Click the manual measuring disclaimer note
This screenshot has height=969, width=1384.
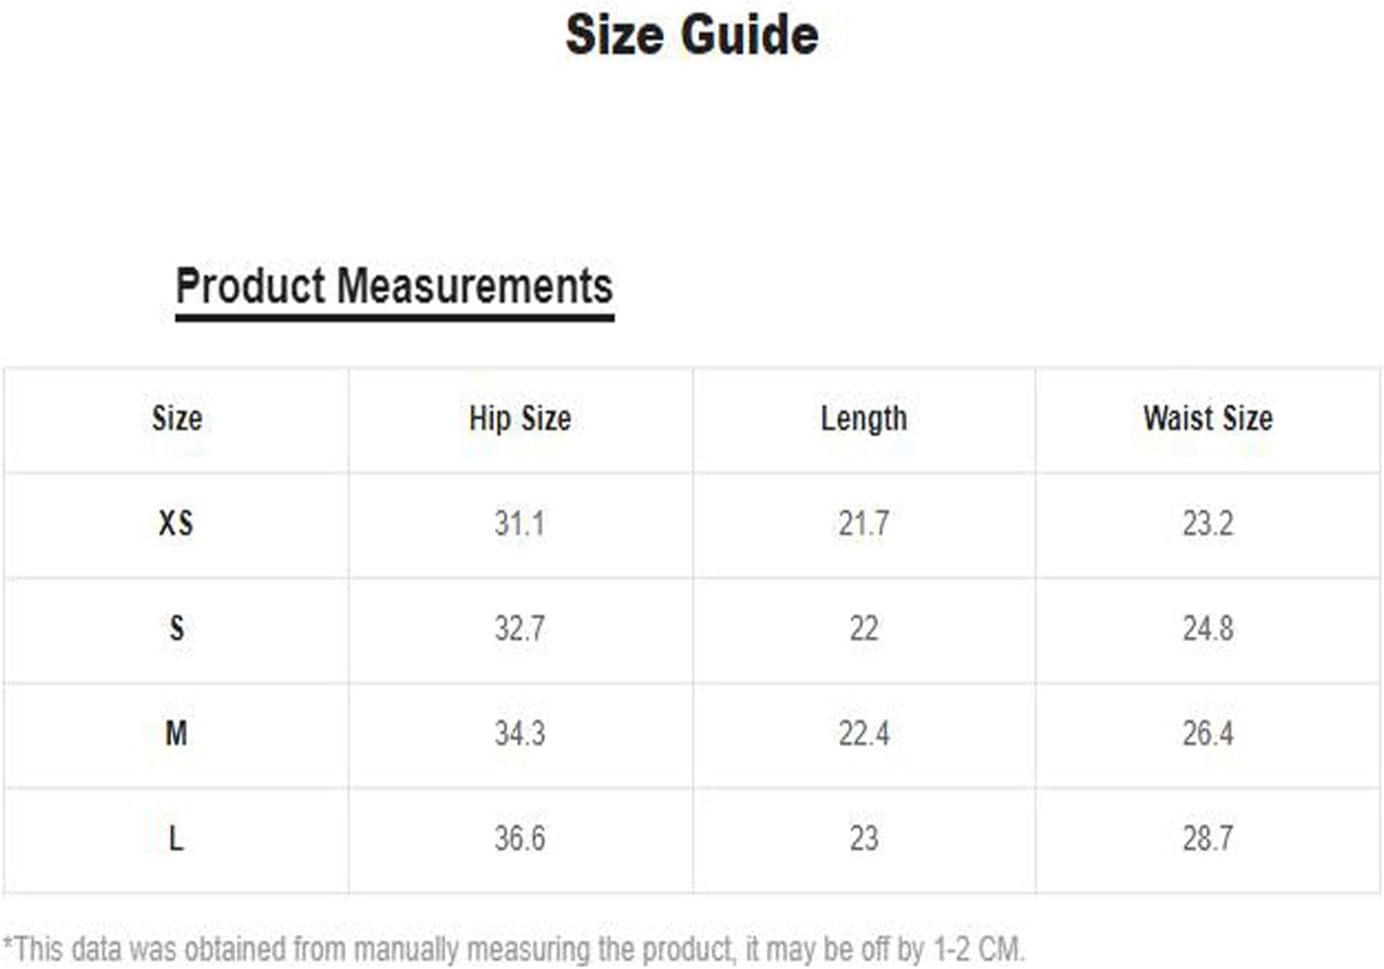(x=514, y=948)
